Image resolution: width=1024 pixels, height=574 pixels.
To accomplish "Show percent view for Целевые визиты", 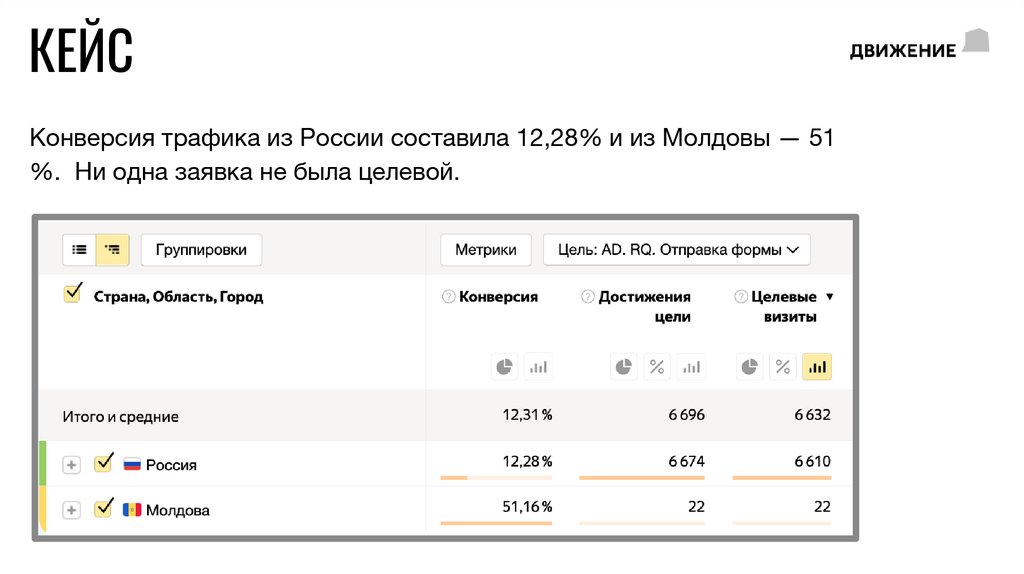I will 783,367.
